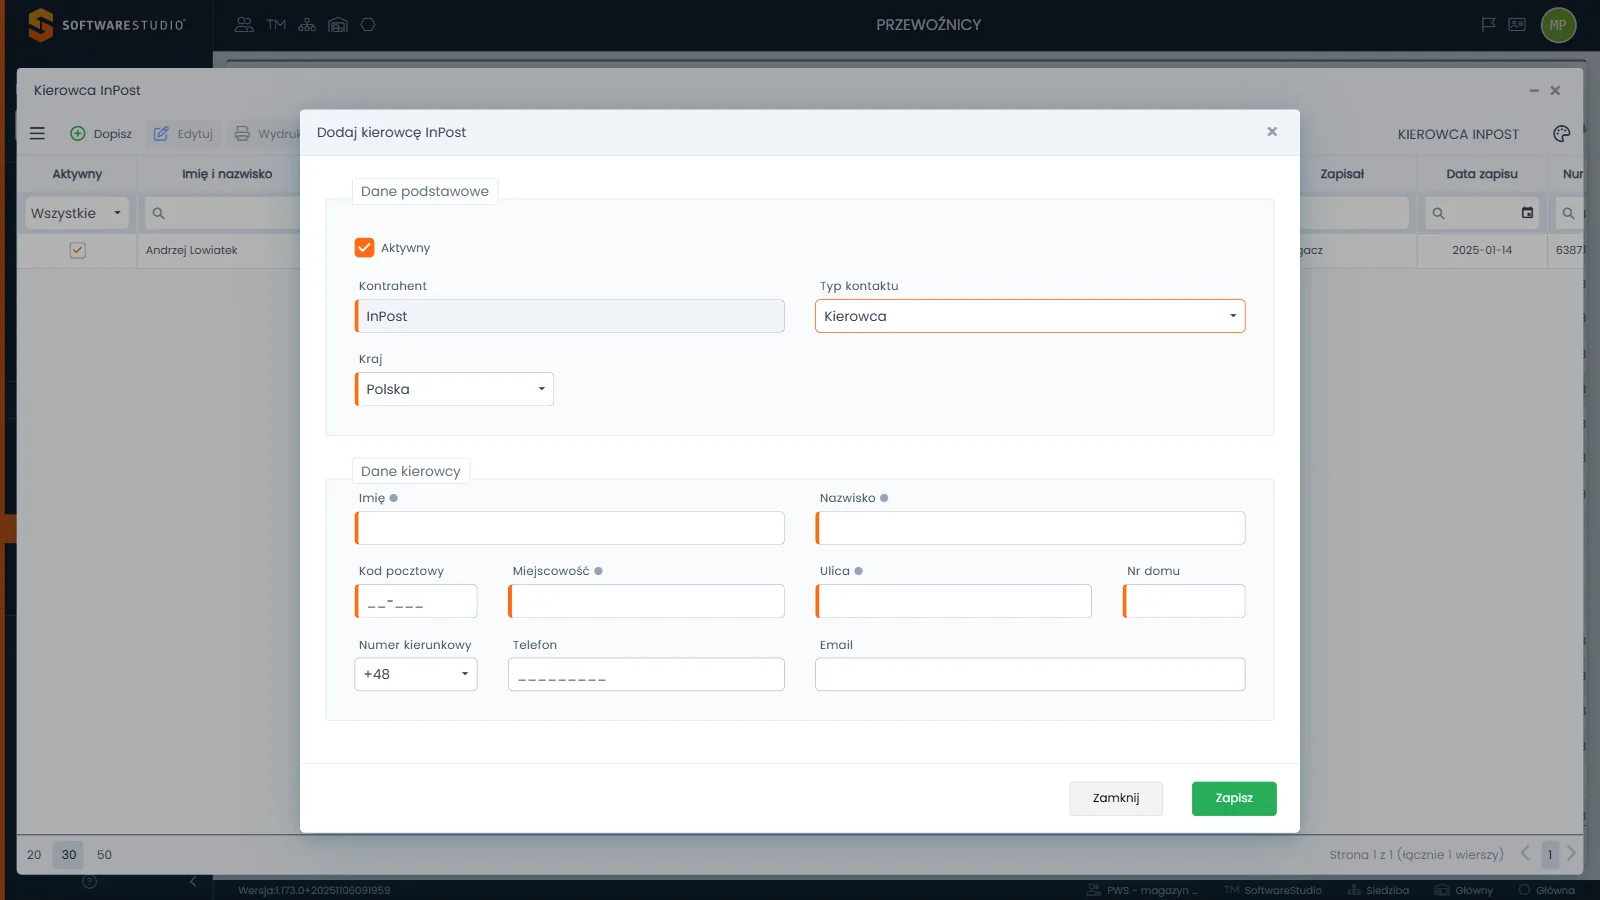1600x900 pixels.
Task: Open the Wszystkie filter dropdown
Action: [x=77, y=213]
